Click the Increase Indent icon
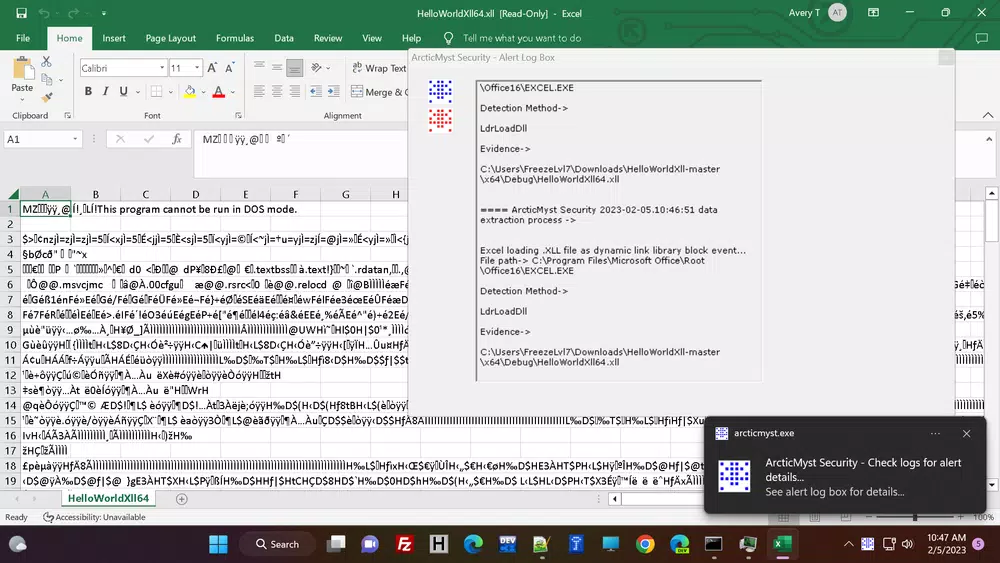This screenshot has width=1000, height=563. [x=334, y=91]
